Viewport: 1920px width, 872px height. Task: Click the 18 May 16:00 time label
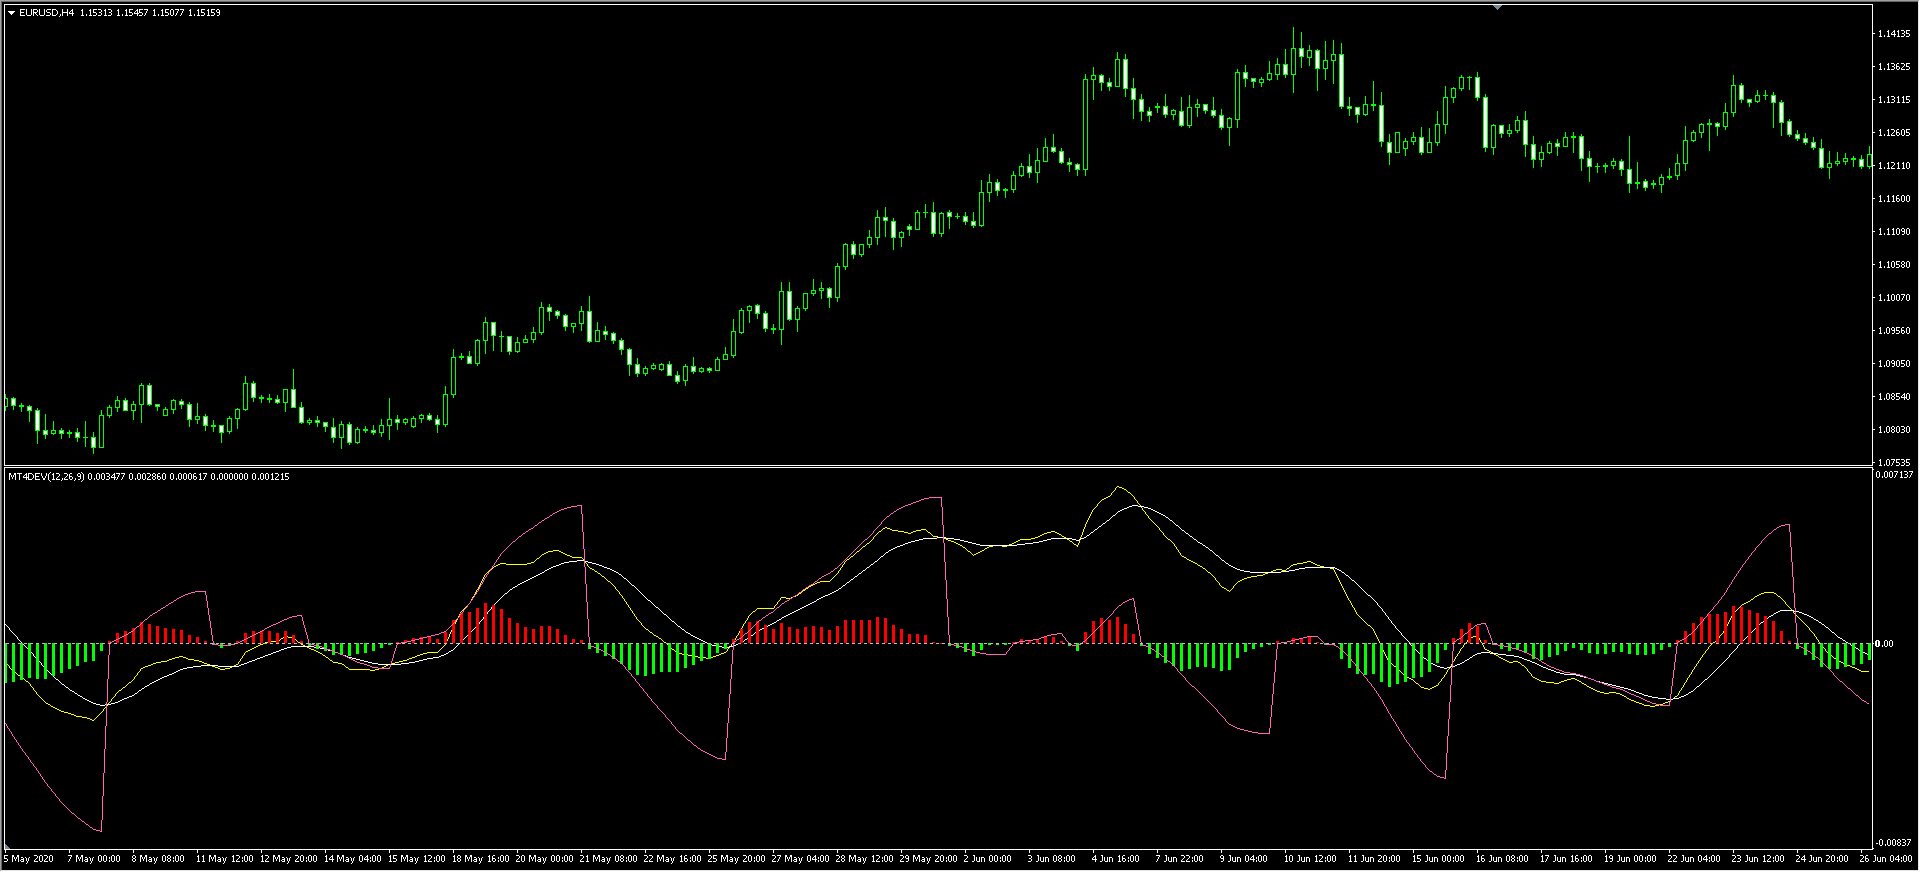481,859
